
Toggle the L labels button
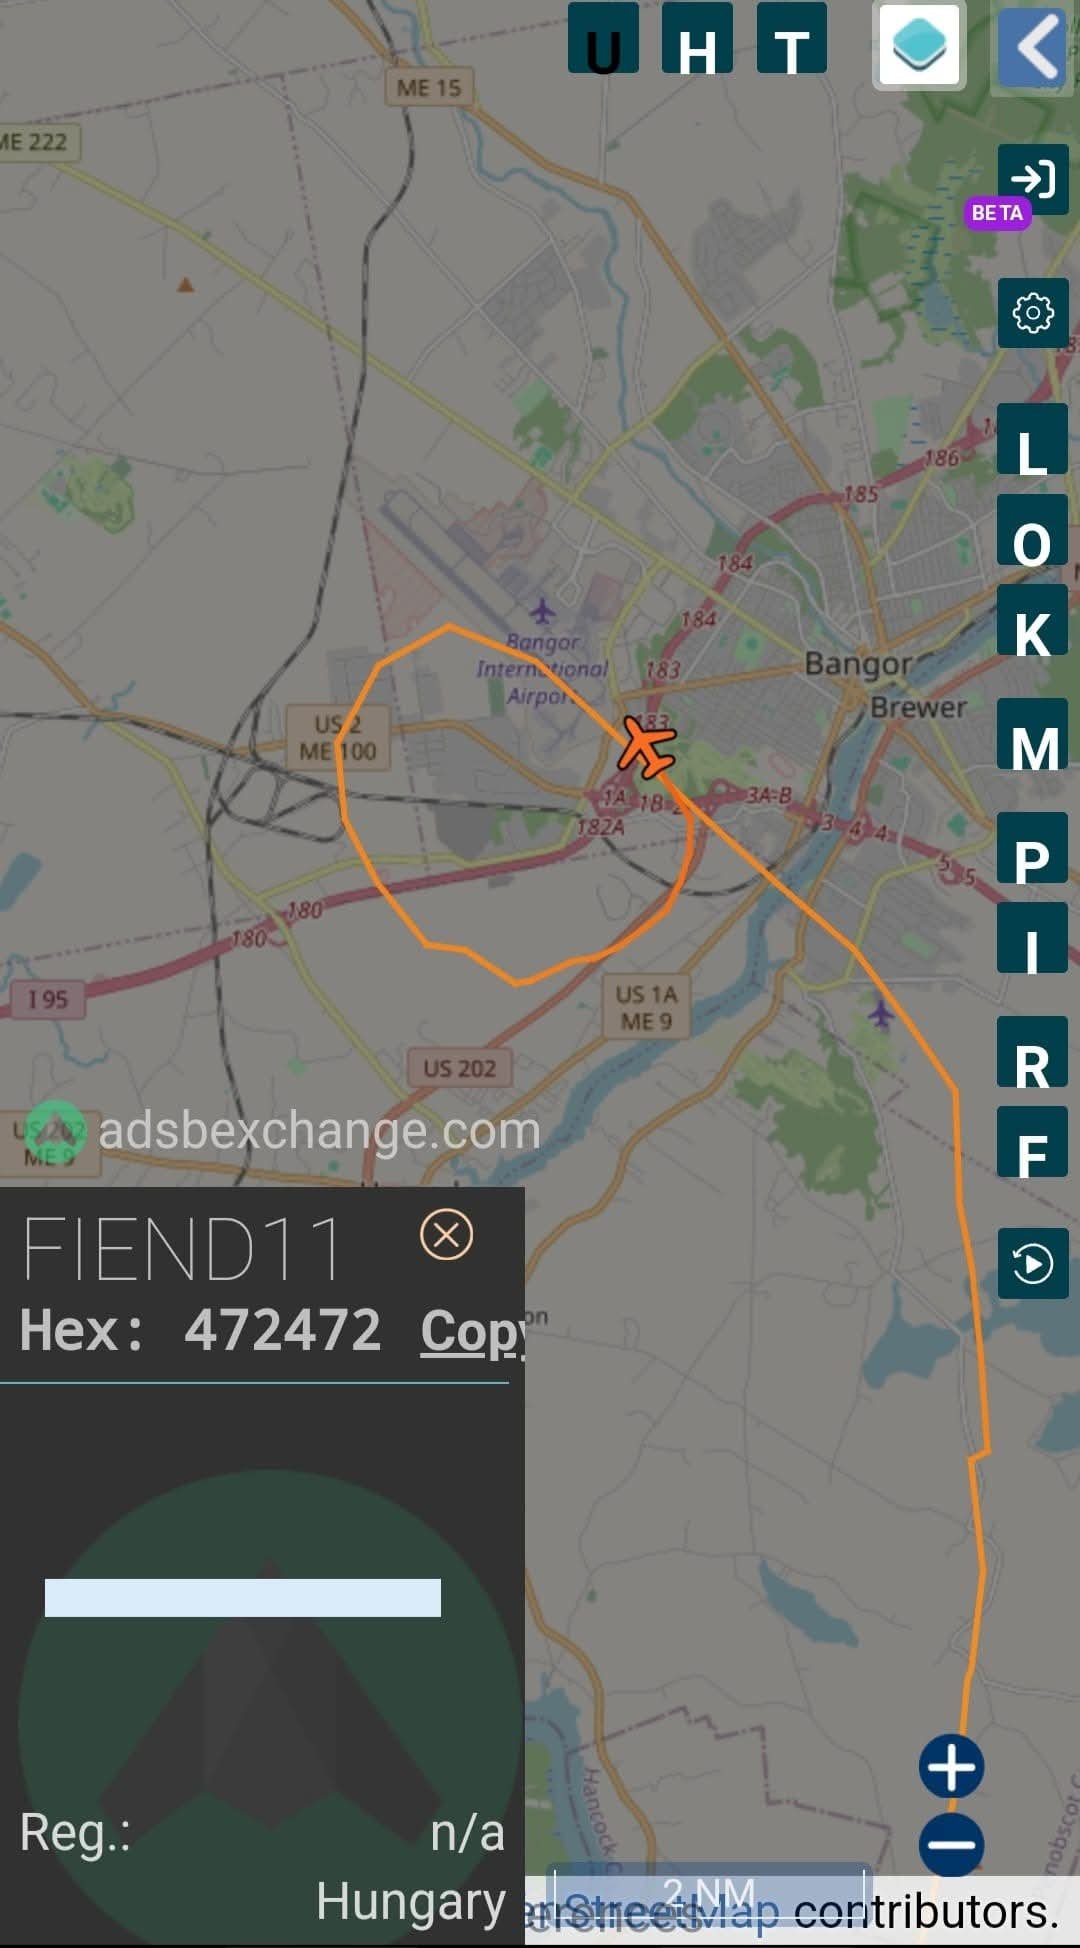1033,439
